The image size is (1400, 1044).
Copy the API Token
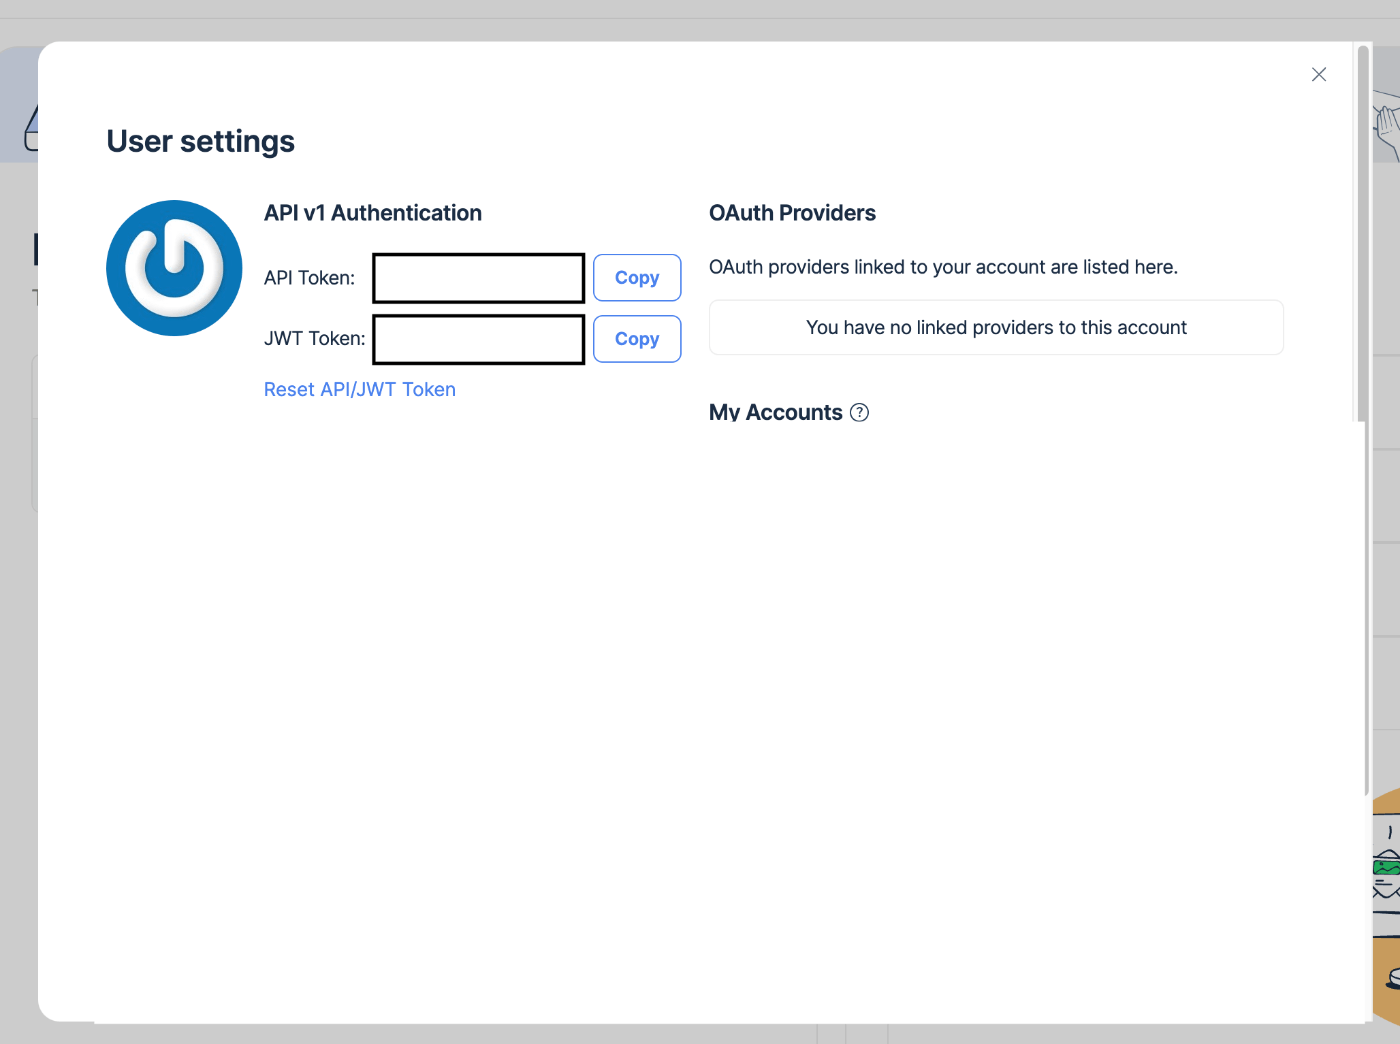(637, 278)
